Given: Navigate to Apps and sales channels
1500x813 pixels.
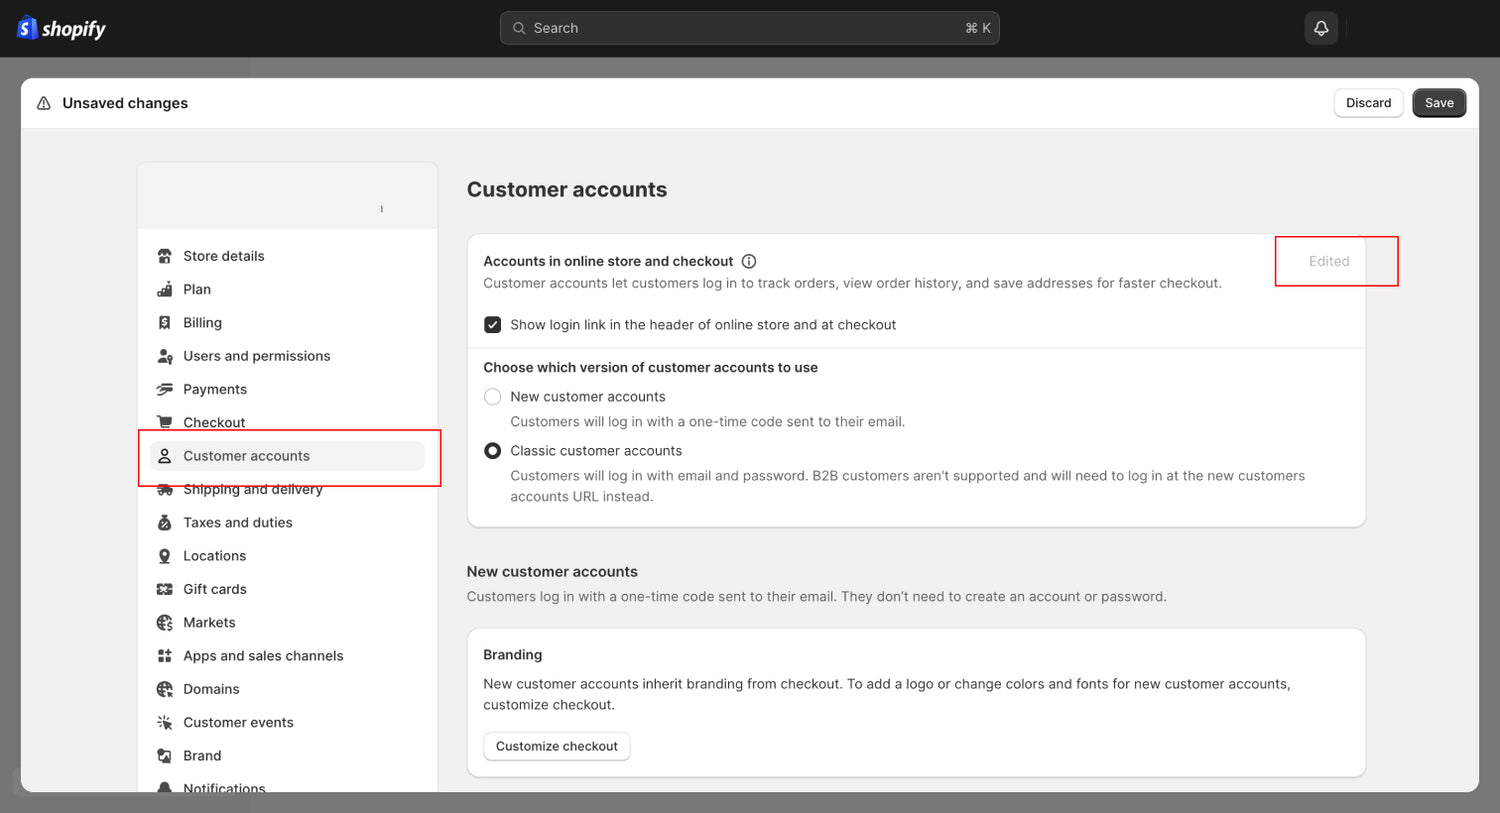Looking at the screenshot, I should (263, 656).
